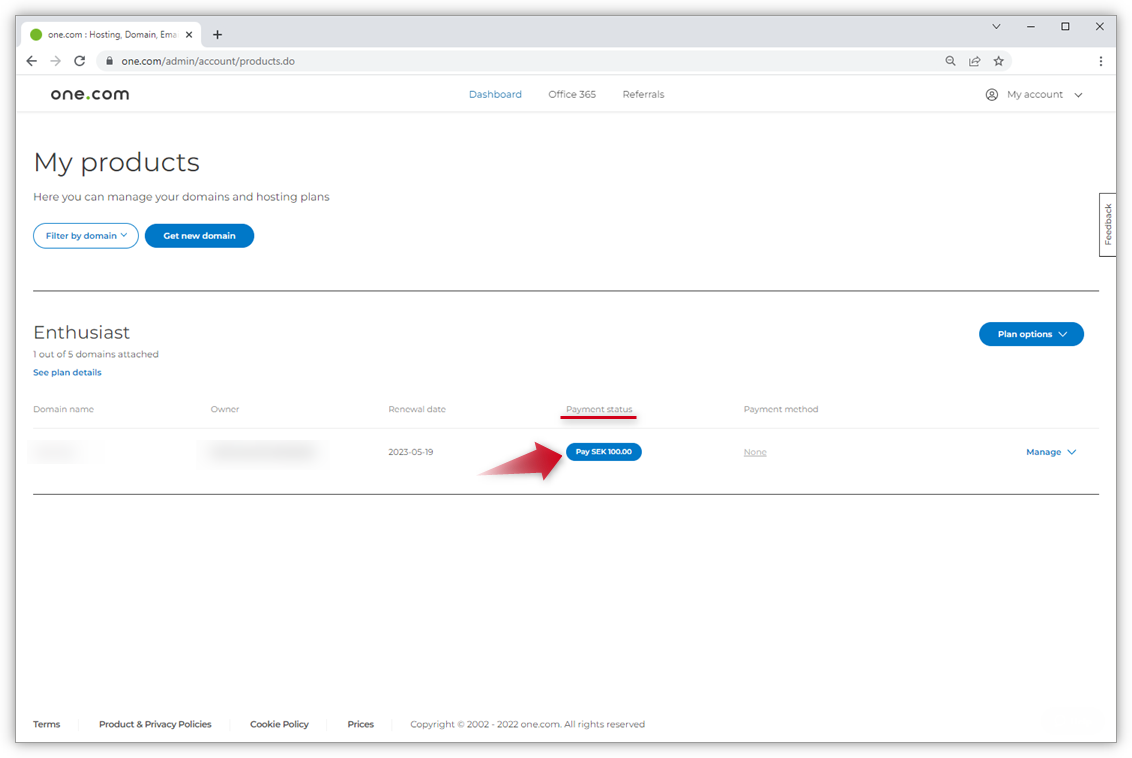Select the Dashboard navigation item
This screenshot has width=1132, height=758.
coord(495,94)
